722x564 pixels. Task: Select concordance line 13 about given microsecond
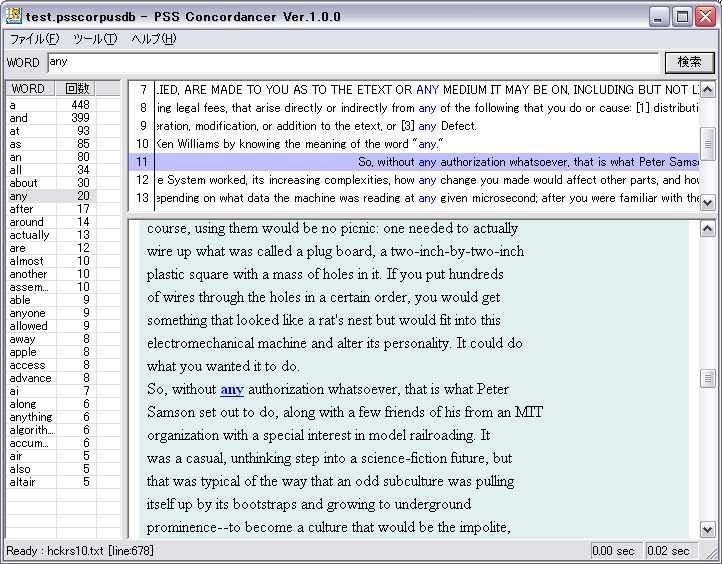tap(414, 198)
